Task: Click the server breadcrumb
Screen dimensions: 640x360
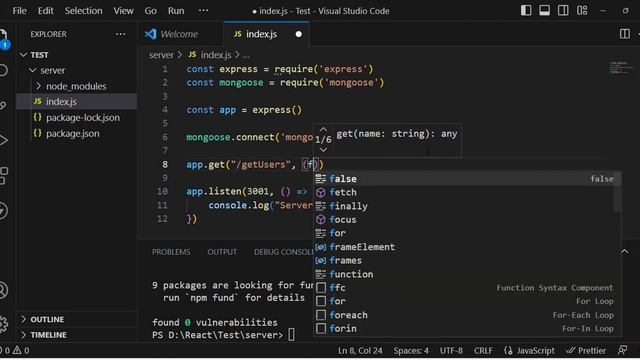Action: pyautogui.click(x=161, y=55)
